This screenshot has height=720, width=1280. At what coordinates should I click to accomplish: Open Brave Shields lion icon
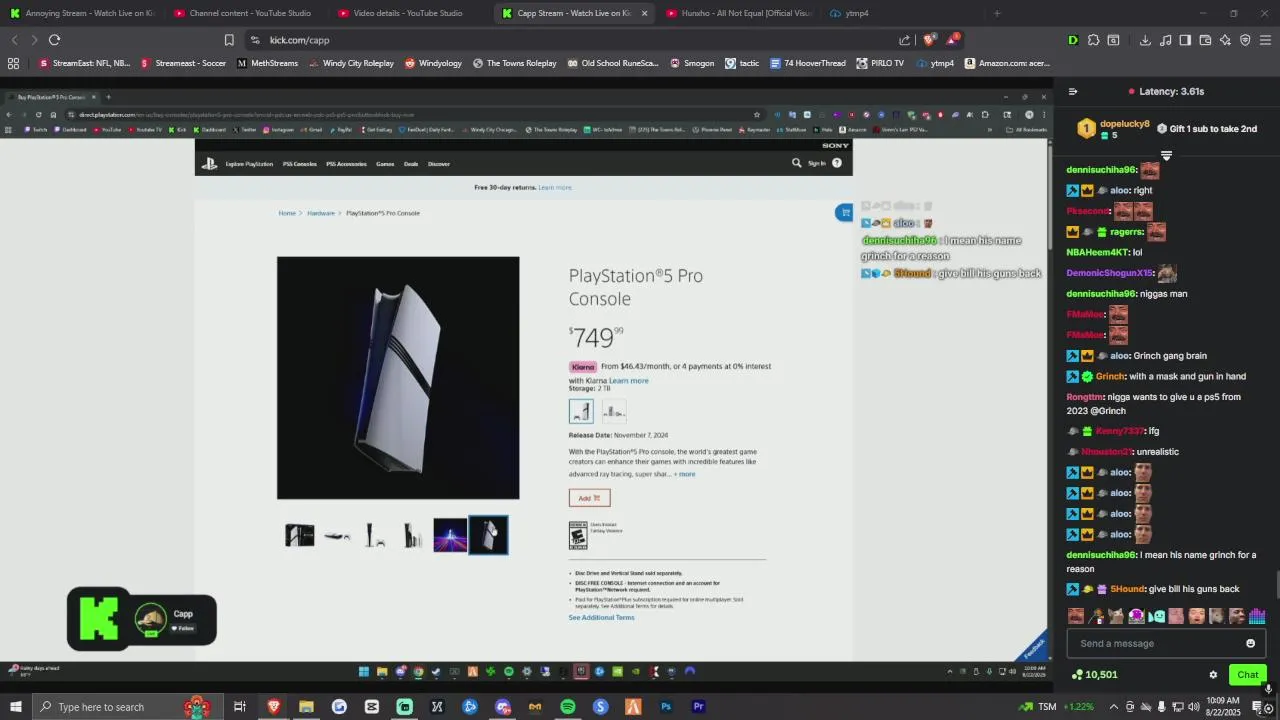click(929, 40)
